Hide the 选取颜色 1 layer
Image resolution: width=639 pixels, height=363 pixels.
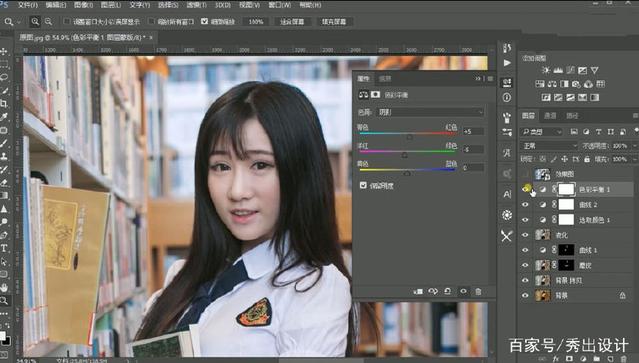pyautogui.click(x=525, y=220)
